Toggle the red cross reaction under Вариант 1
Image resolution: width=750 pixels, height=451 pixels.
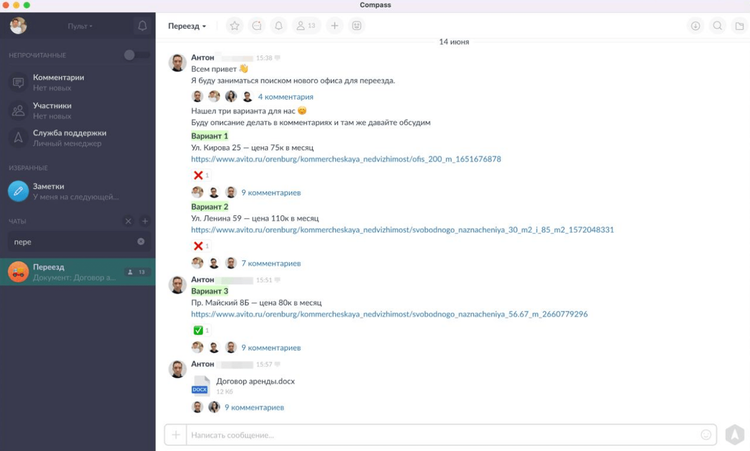click(x=200, y=175)
